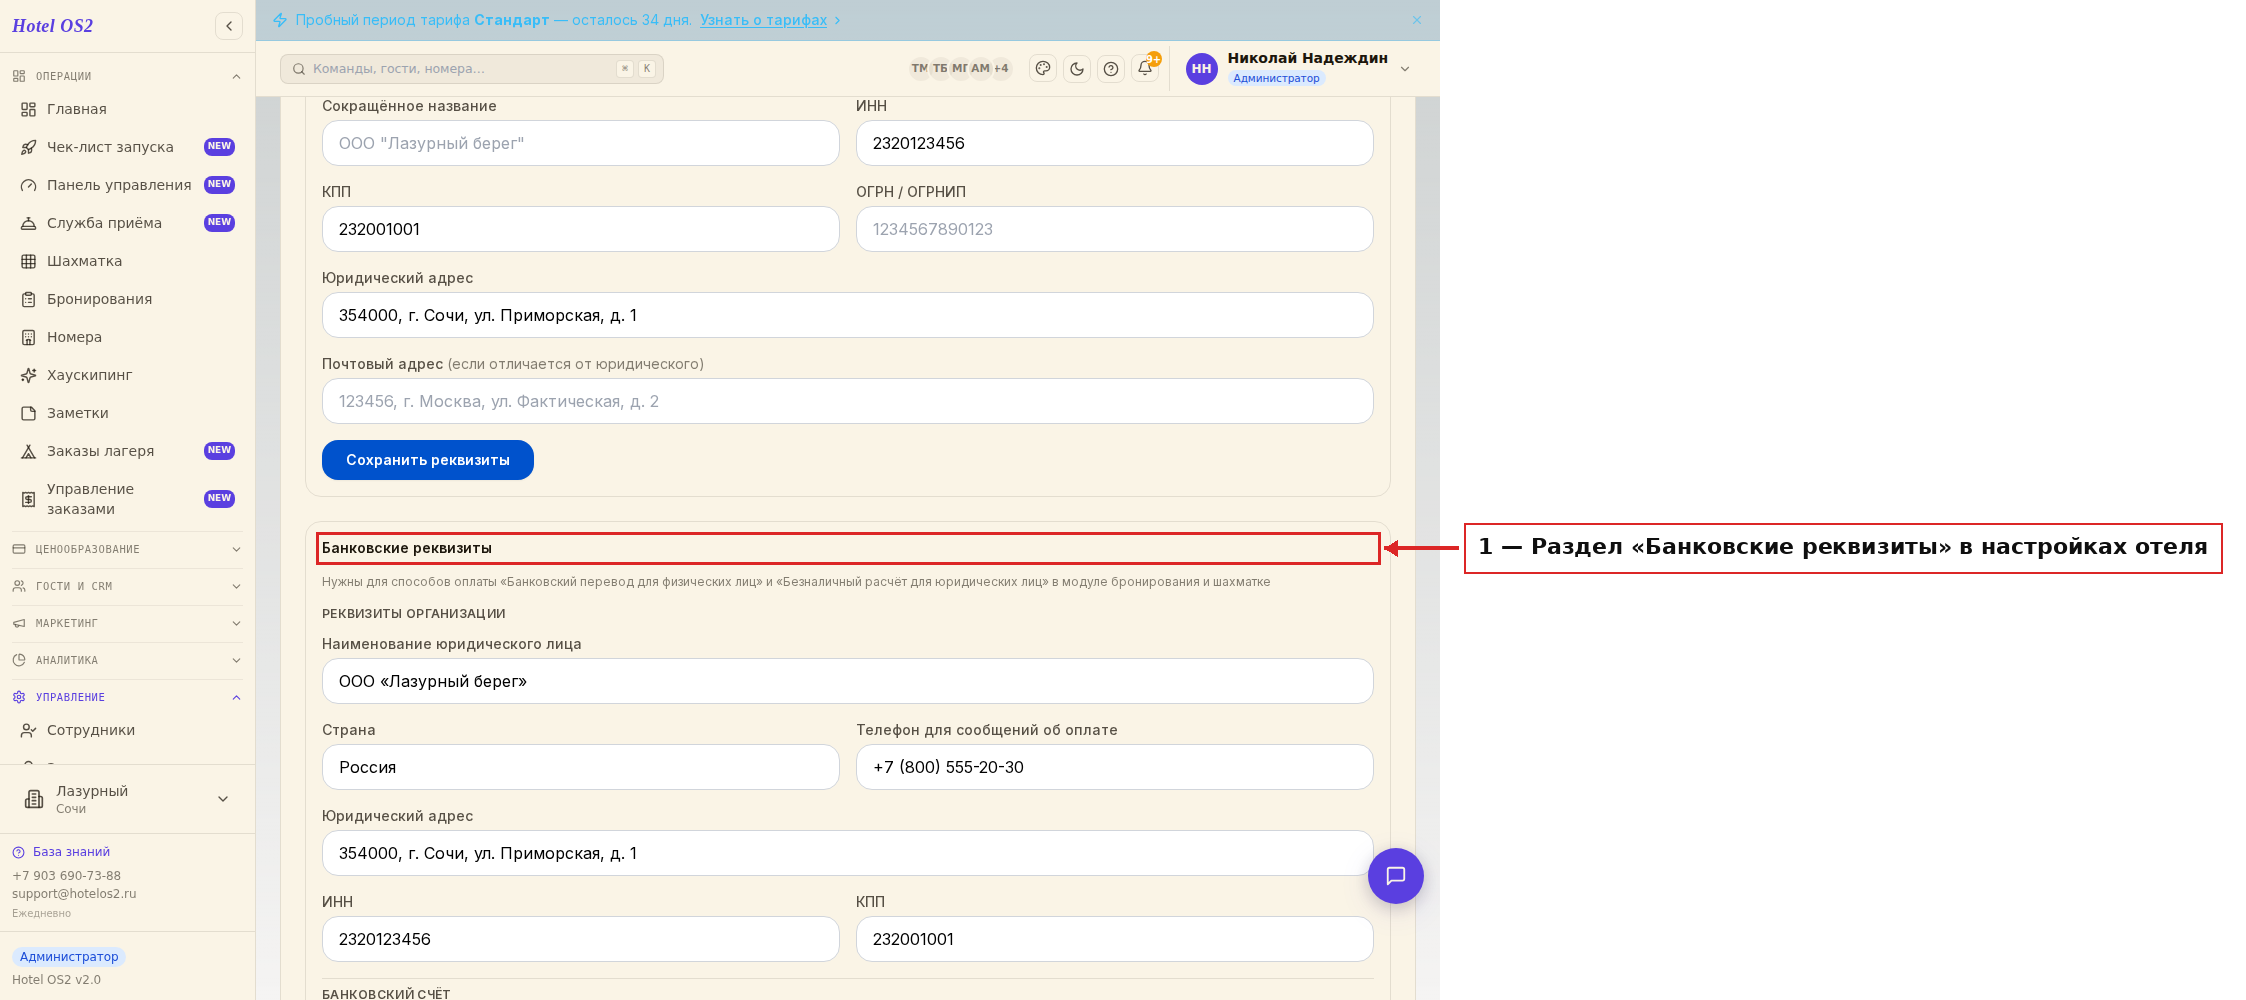This screenshot has height=1000, width=2246.
Task: Open help via the question mark icon
Action: [x=1111, y=69]
